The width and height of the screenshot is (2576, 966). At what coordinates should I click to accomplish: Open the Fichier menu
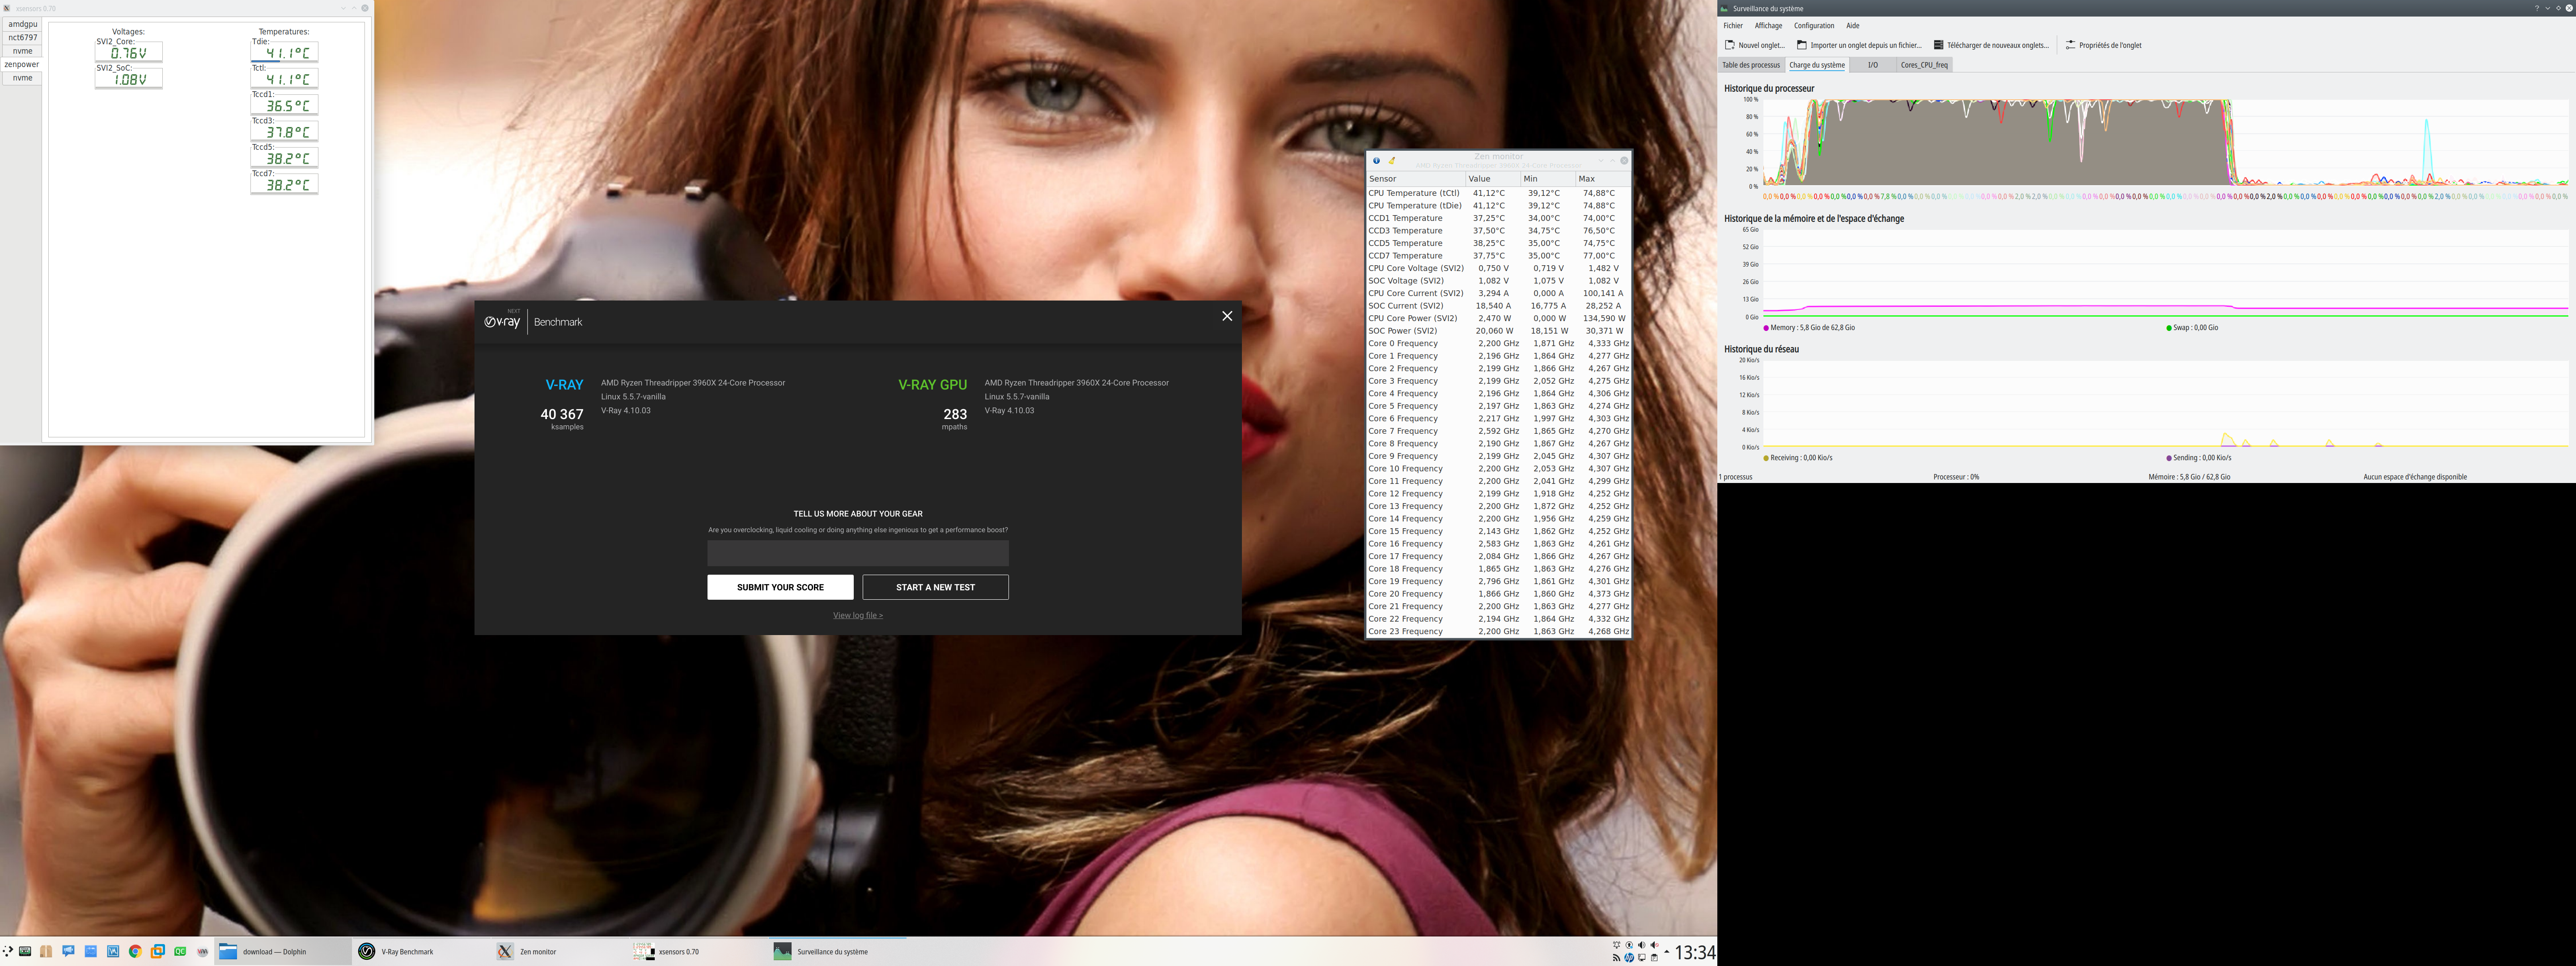coord(1733,26)
